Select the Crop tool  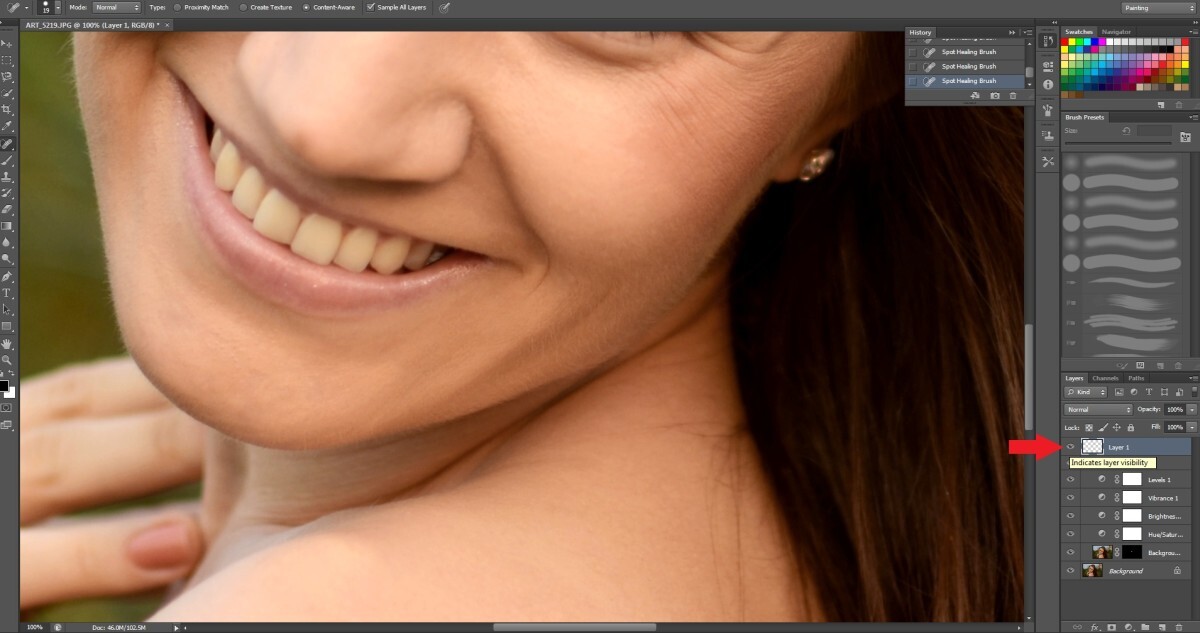[6, 110]
